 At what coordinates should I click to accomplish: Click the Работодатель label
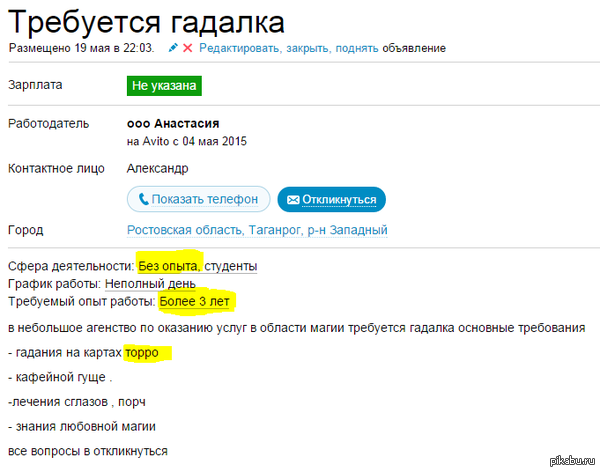49,124
